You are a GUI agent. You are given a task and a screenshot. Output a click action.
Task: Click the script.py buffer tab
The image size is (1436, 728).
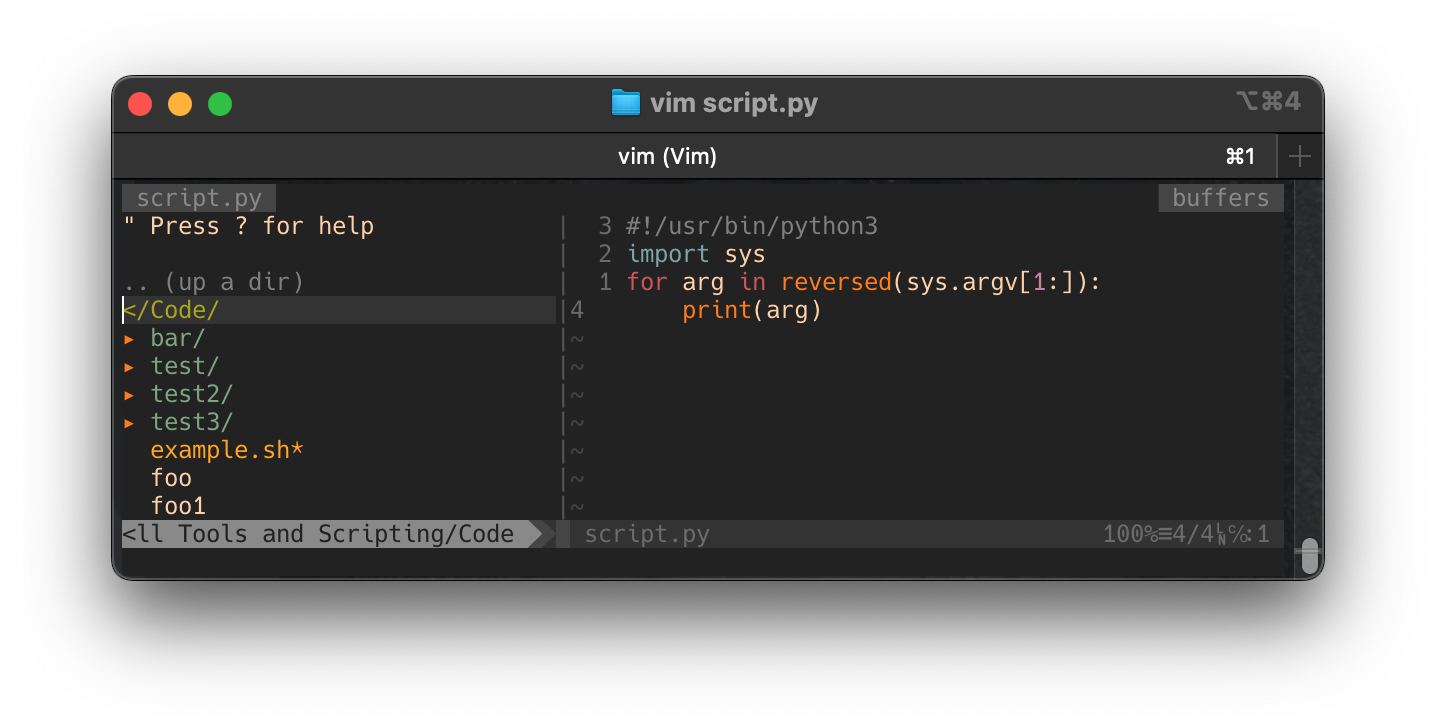pos(199,198)
